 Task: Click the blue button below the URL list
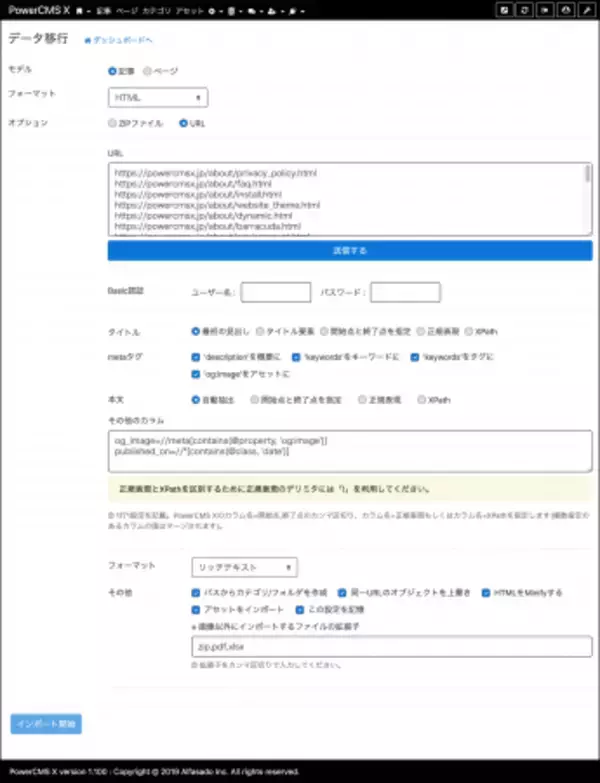coord(349,250)
